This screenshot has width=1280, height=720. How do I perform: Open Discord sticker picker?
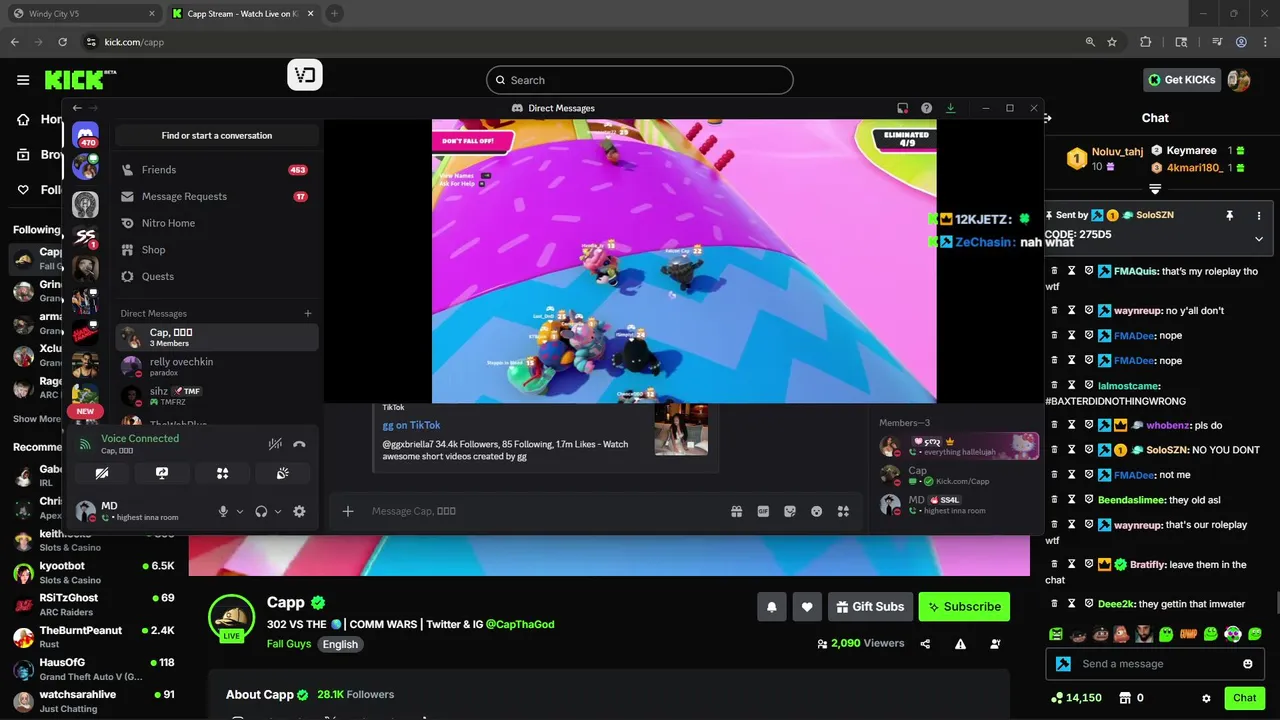click(790, 511)
